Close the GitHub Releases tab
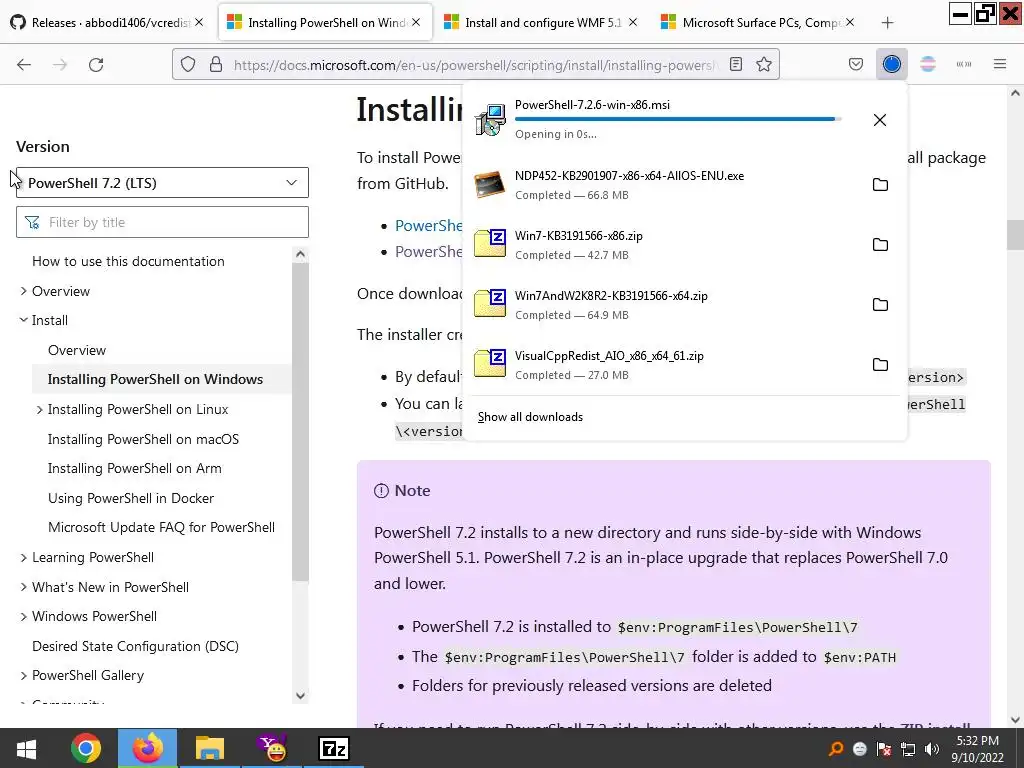 pyautogui.click(x=199, y=22)
